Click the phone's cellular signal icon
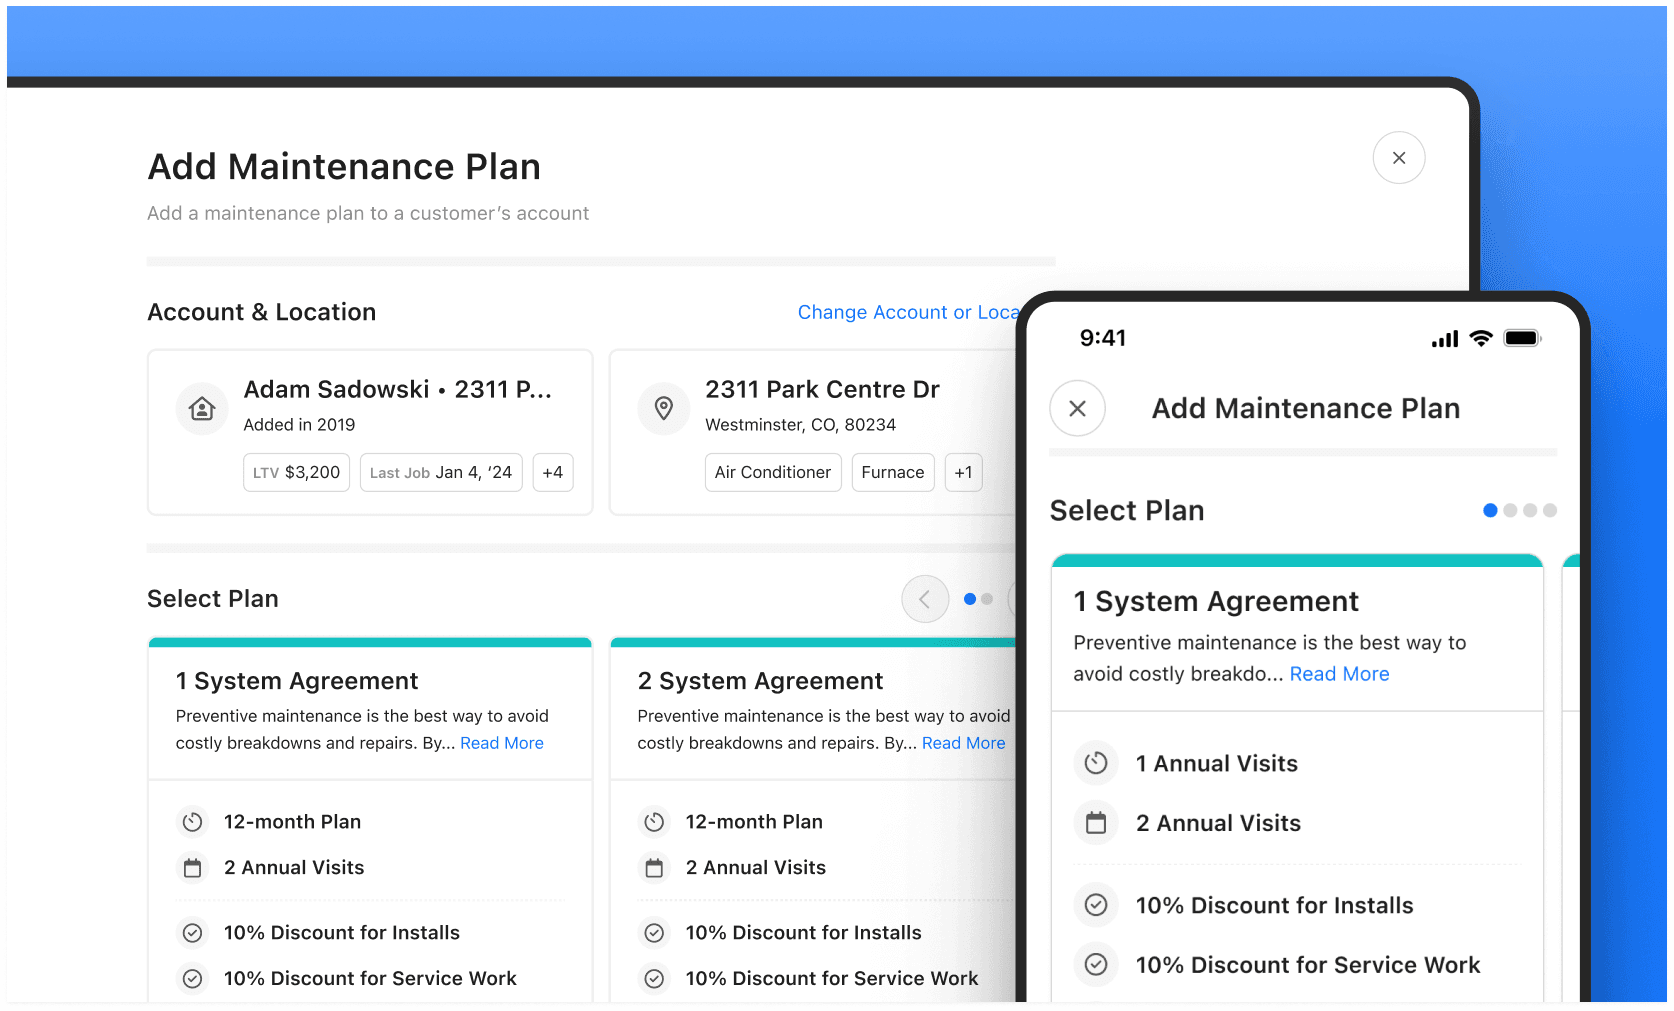 pyautogui.click(x=1445, y=339)
